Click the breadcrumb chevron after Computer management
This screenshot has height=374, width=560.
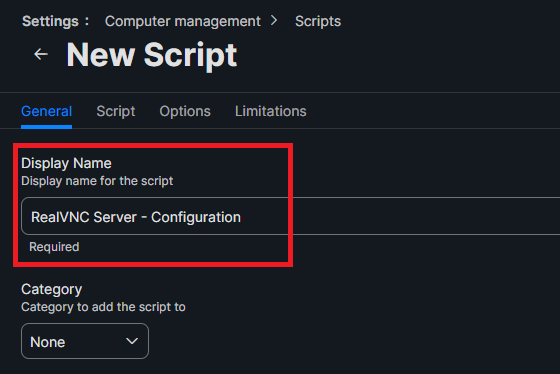(274, 21)
